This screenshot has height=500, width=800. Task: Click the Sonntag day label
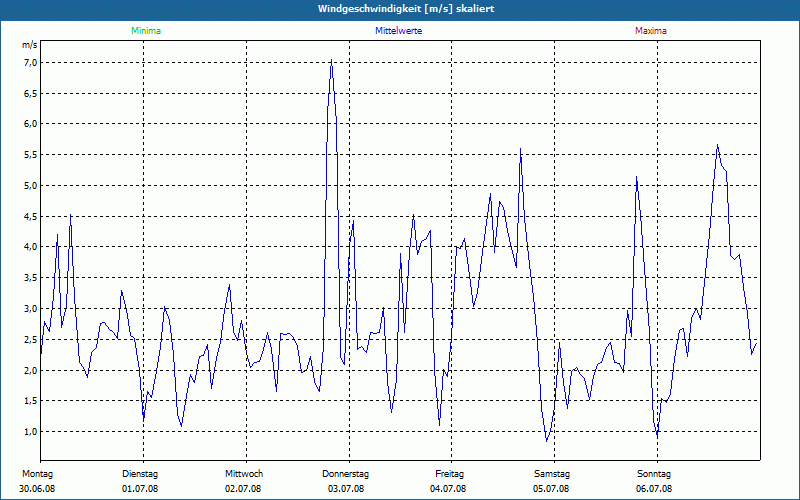[x=654, y=474]
